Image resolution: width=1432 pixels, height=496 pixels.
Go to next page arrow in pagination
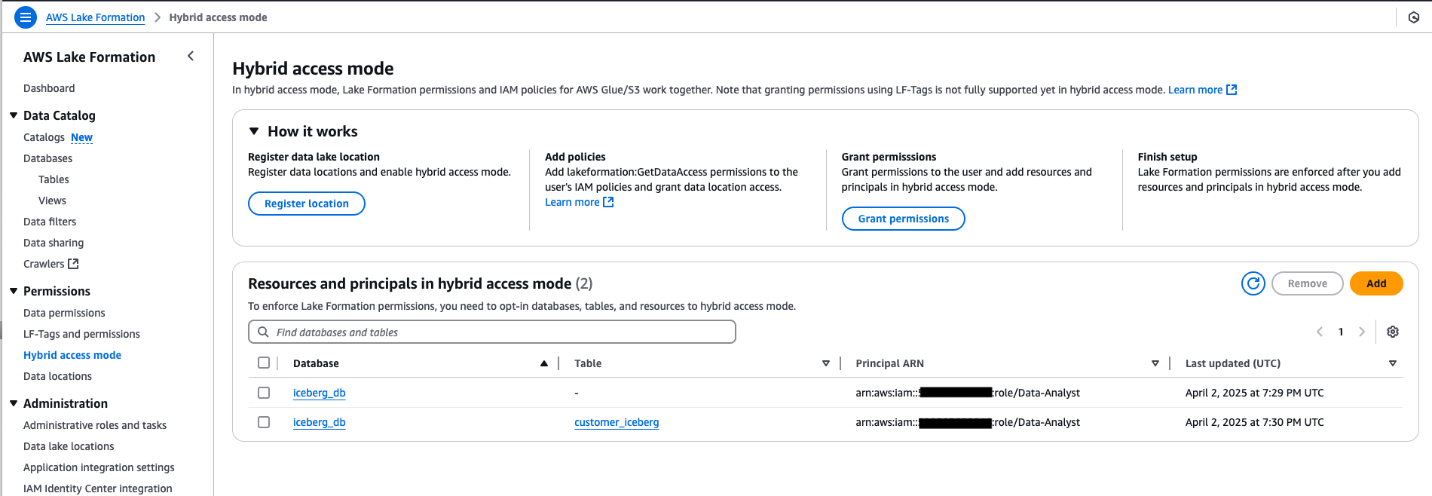coord(1362,332)
